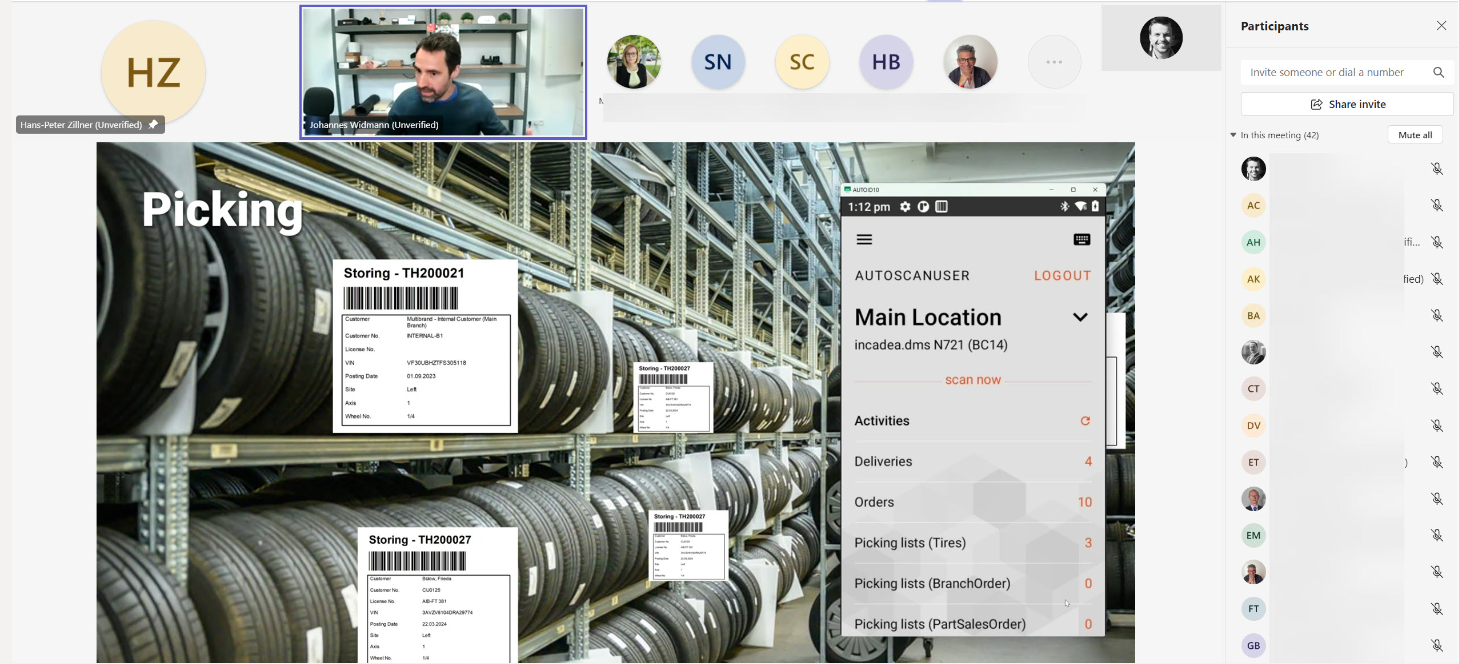The height and width of the screenshot is (664, 1459).
Task: Click the CT avatar in participants list
Action: tap(1254, 389)
